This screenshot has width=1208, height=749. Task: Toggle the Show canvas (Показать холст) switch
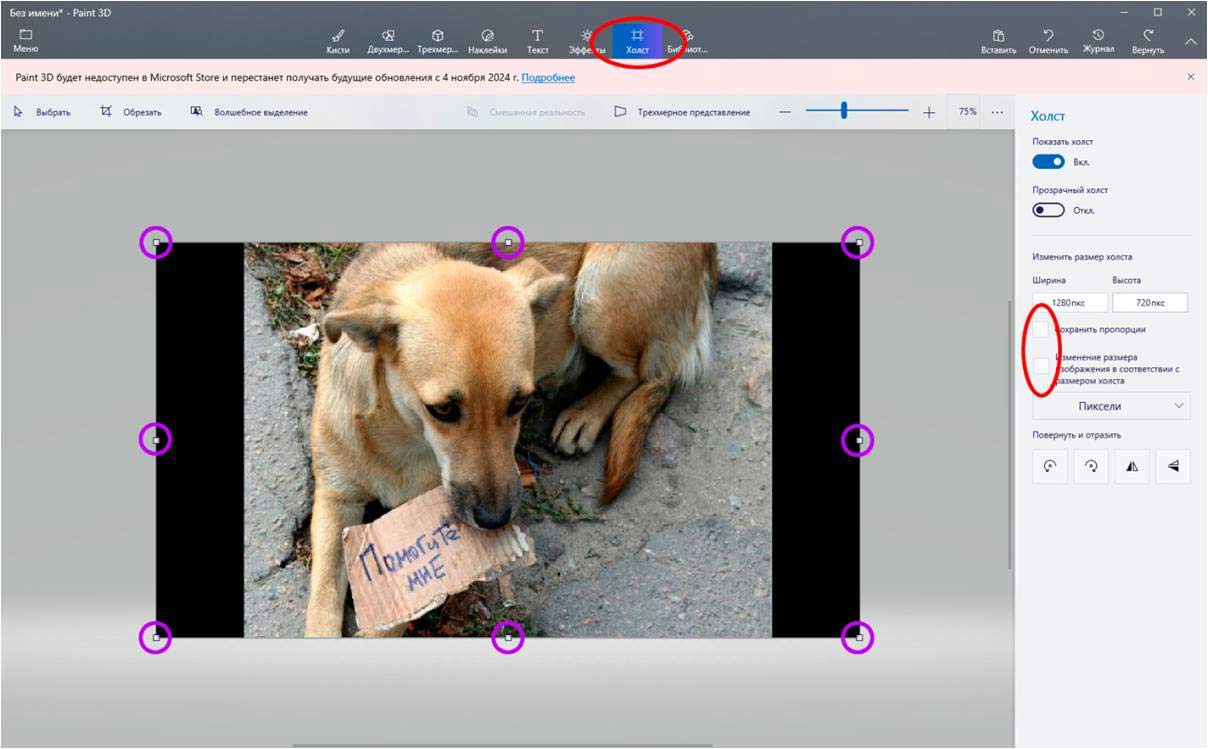click(1048, 162)
